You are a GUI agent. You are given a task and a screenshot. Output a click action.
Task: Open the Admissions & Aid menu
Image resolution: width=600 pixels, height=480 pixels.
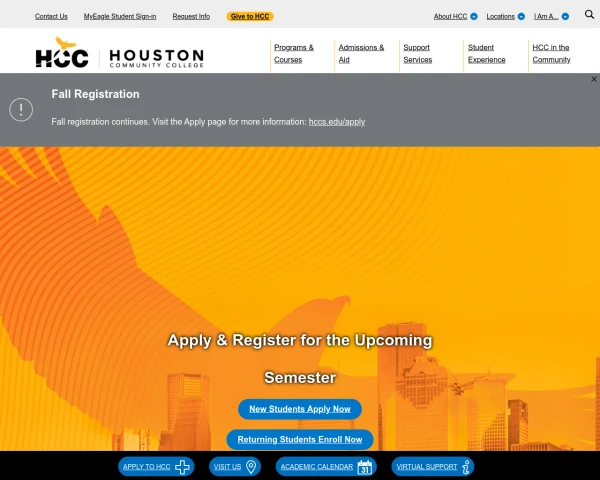click(x=361, y=54)
